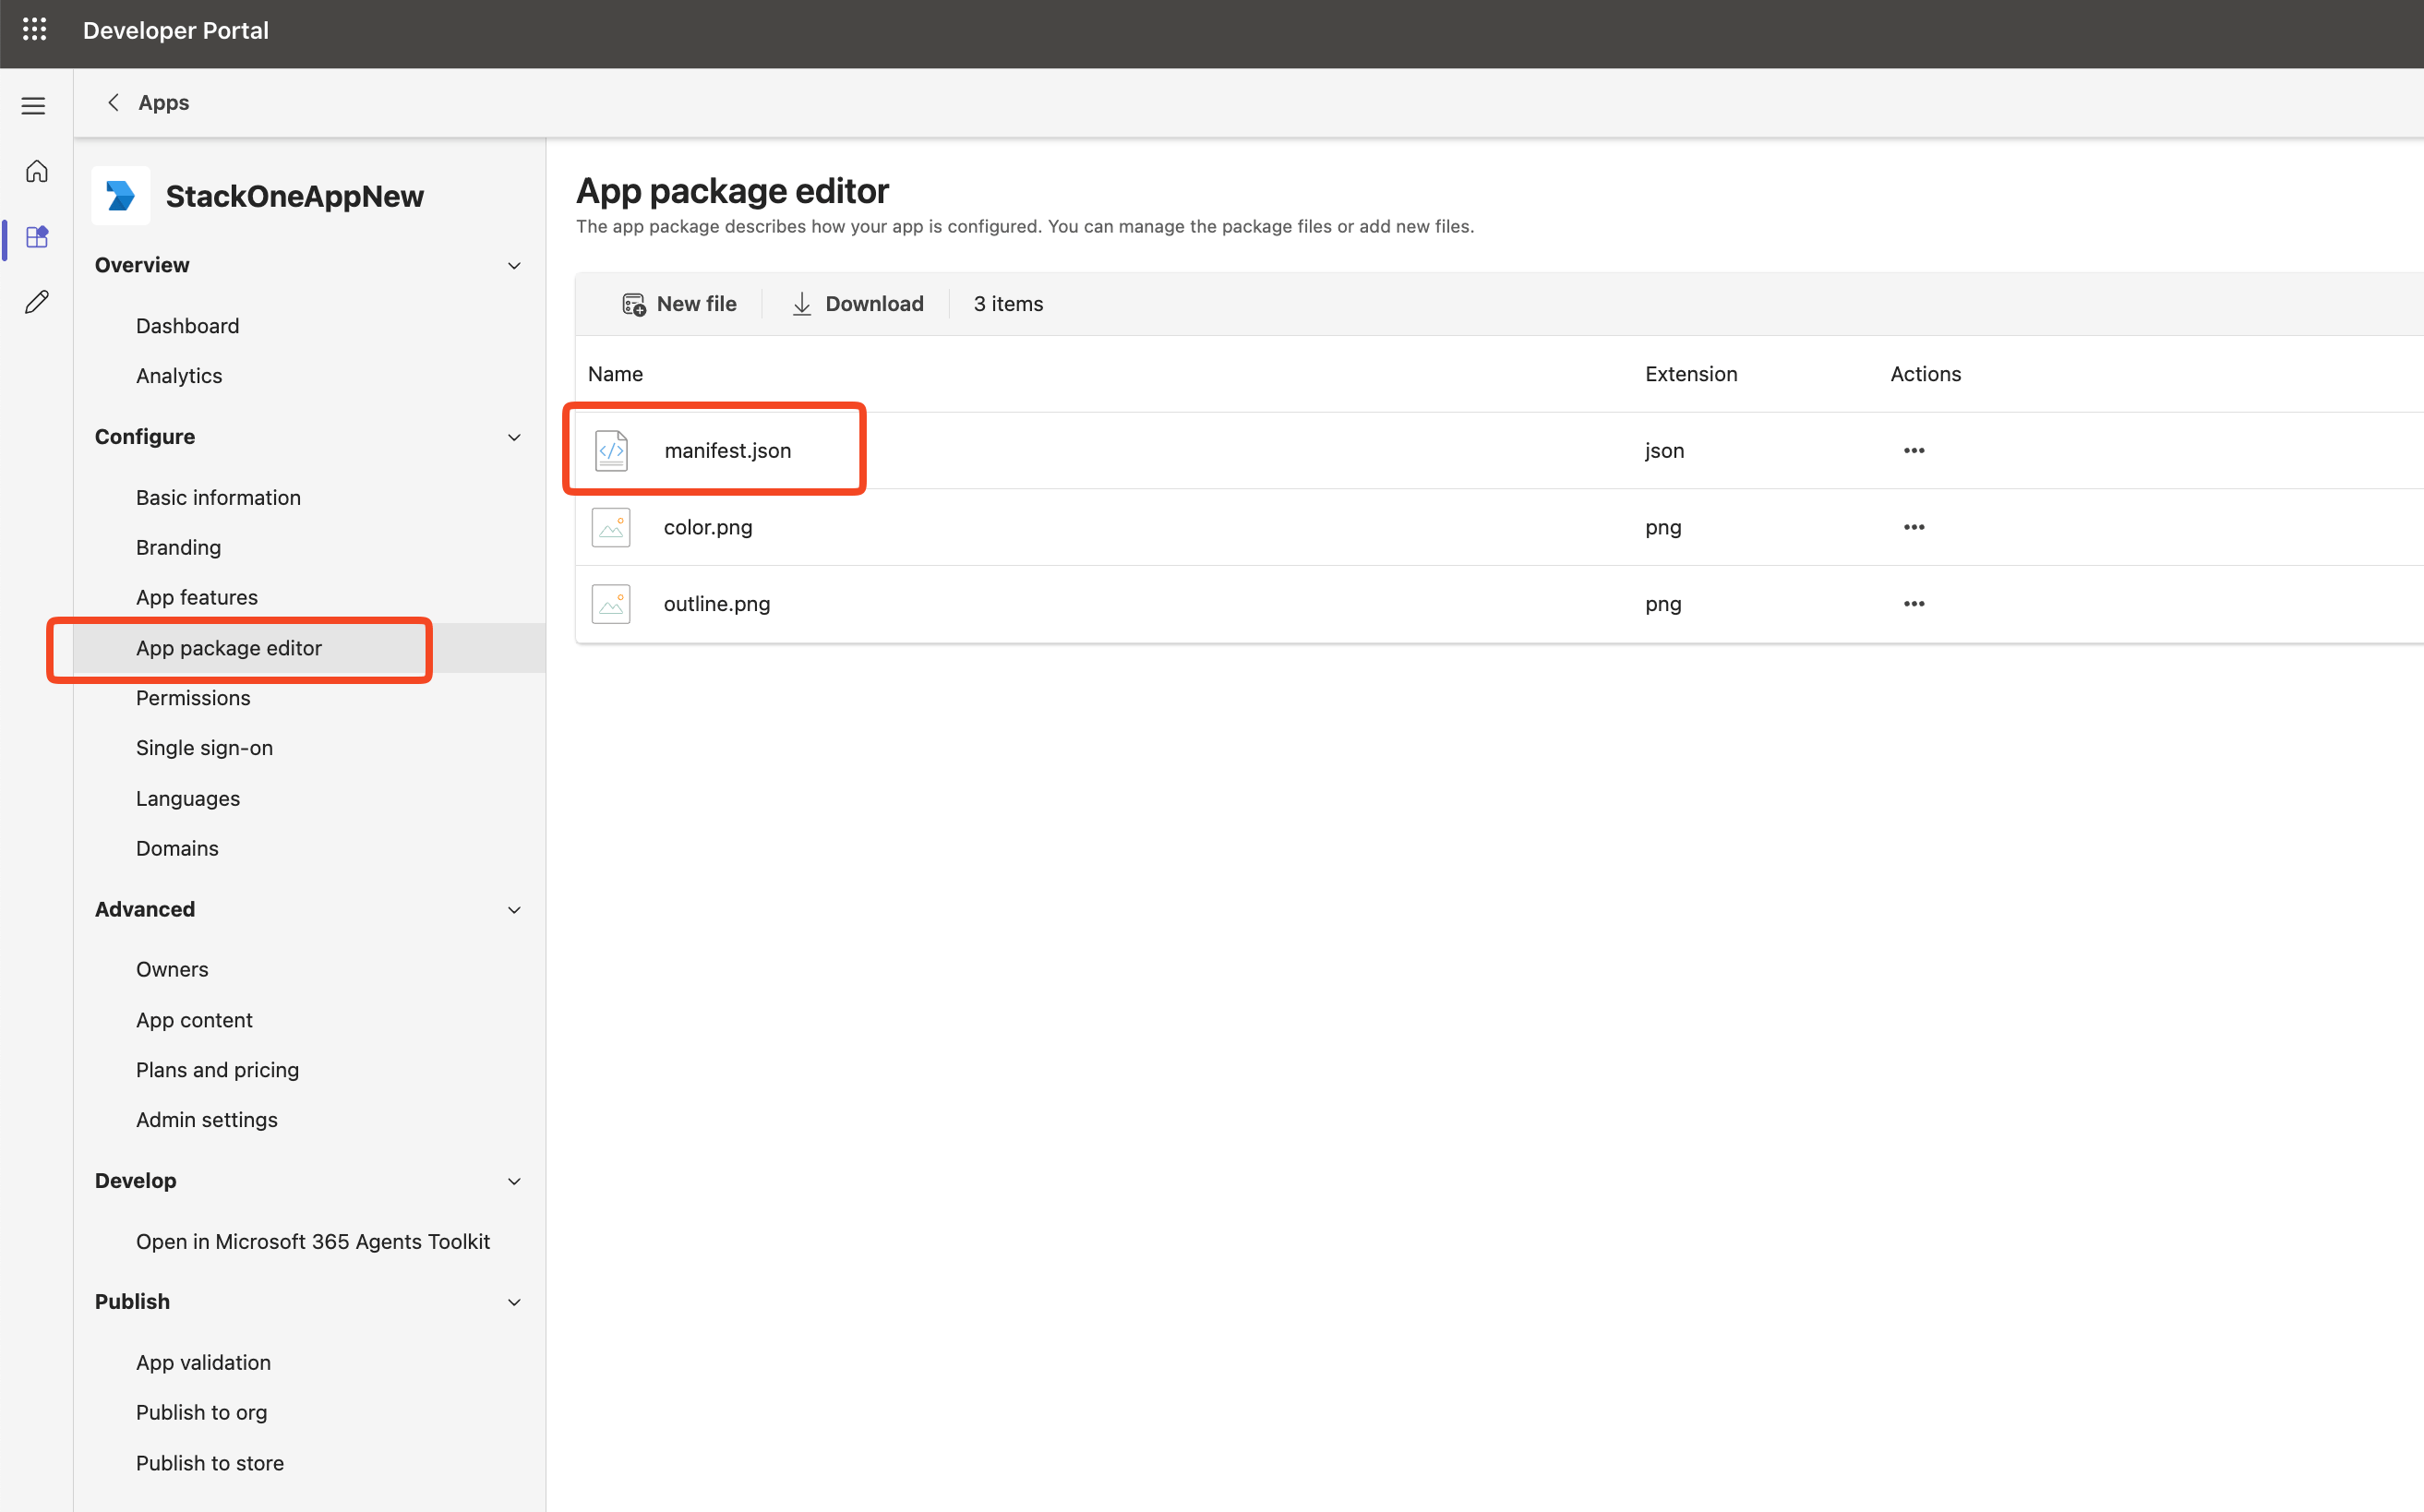Collapse the Advanced section
Image resolution: width=2424 pixels, height=1512 pixels.
point(514,910)
